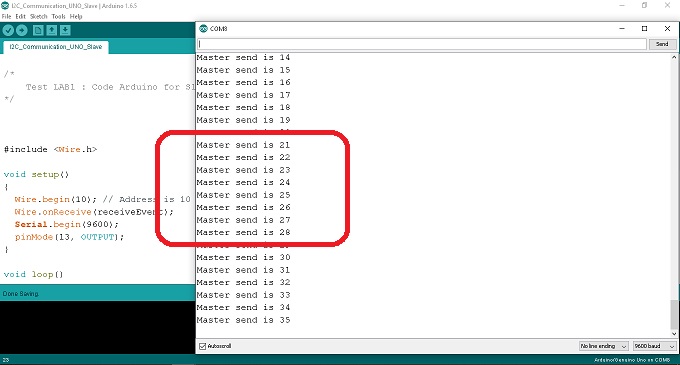Click output line 'Master send is 28'
This screenshot has width=680, height=365.
click(243, 232)
